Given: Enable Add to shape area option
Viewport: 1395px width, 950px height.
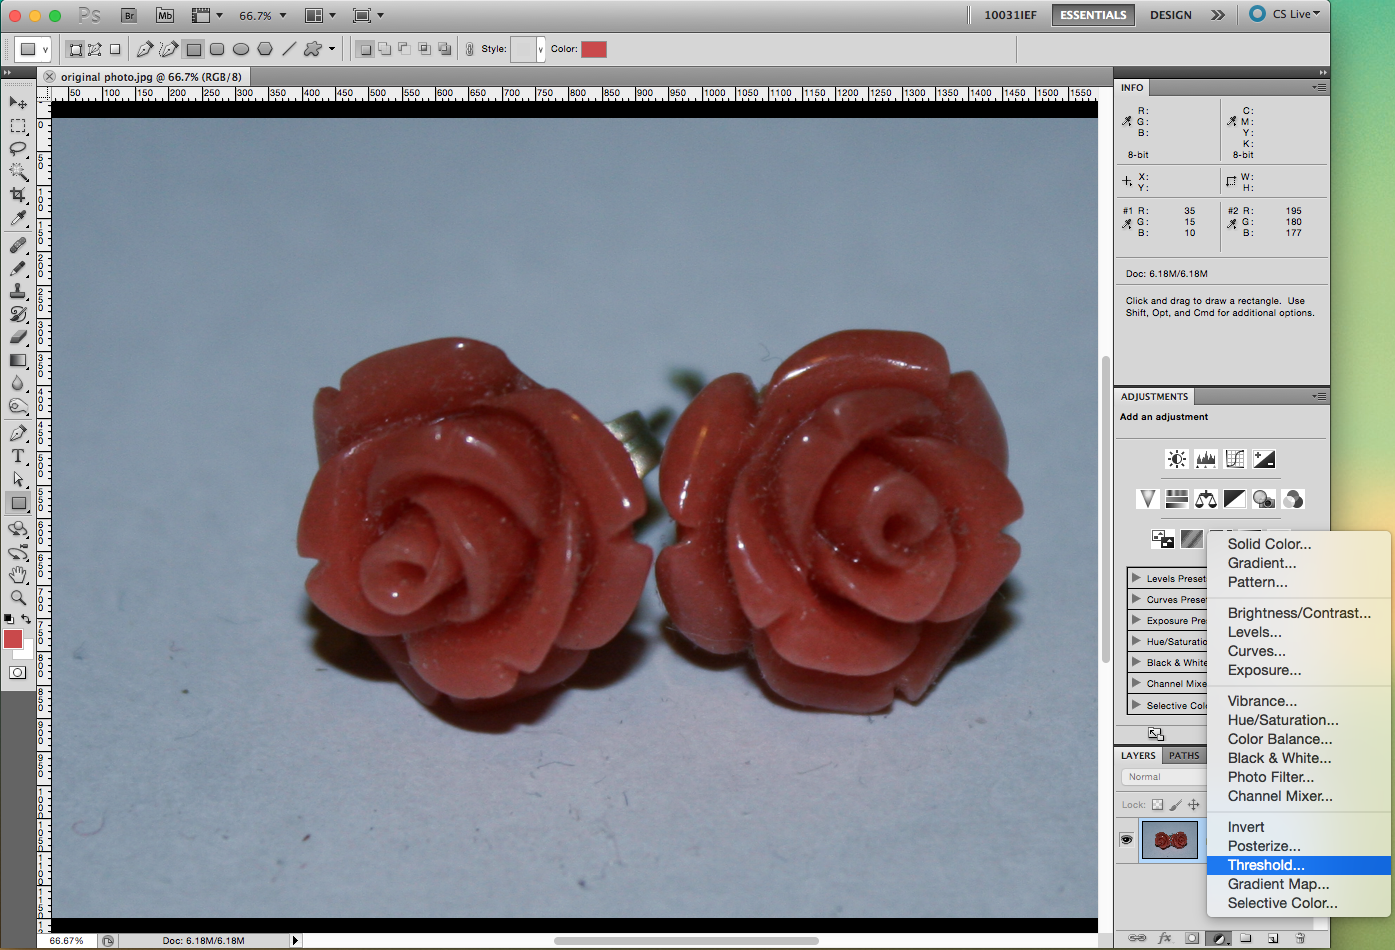Looking at the screenshot, I should pos(384,49).
